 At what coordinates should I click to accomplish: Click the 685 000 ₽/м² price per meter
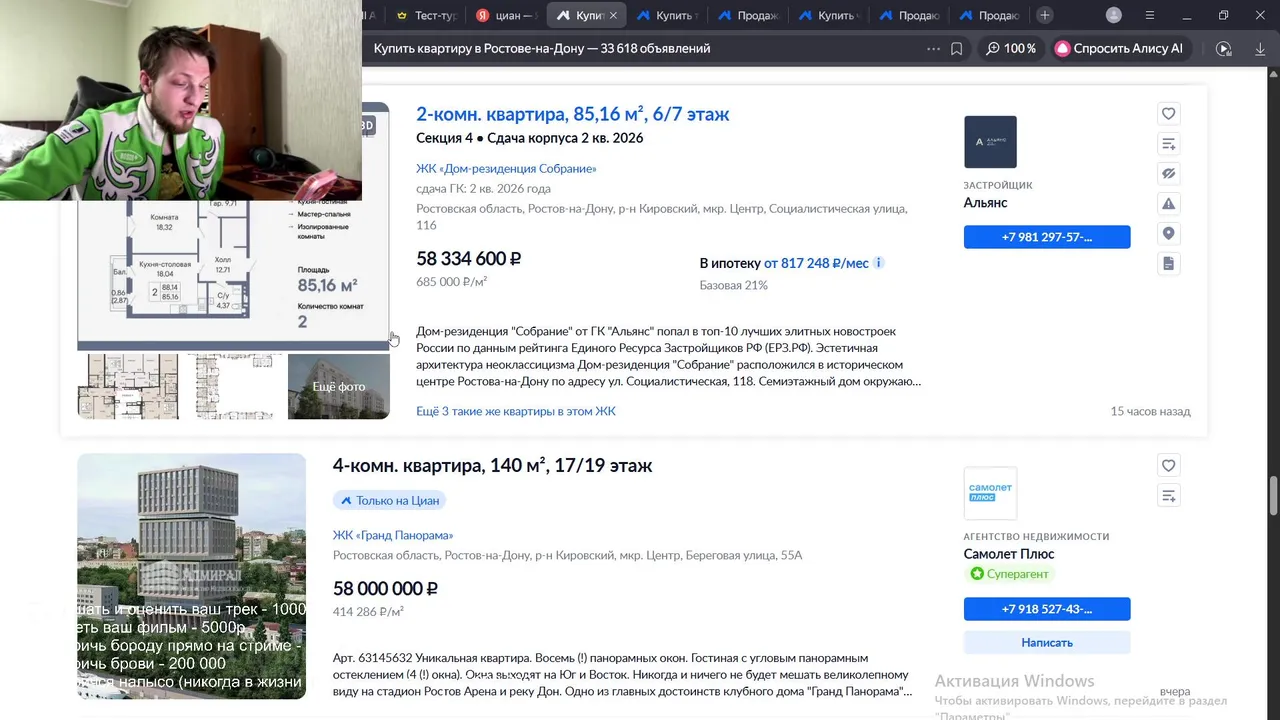coord(451,282)
